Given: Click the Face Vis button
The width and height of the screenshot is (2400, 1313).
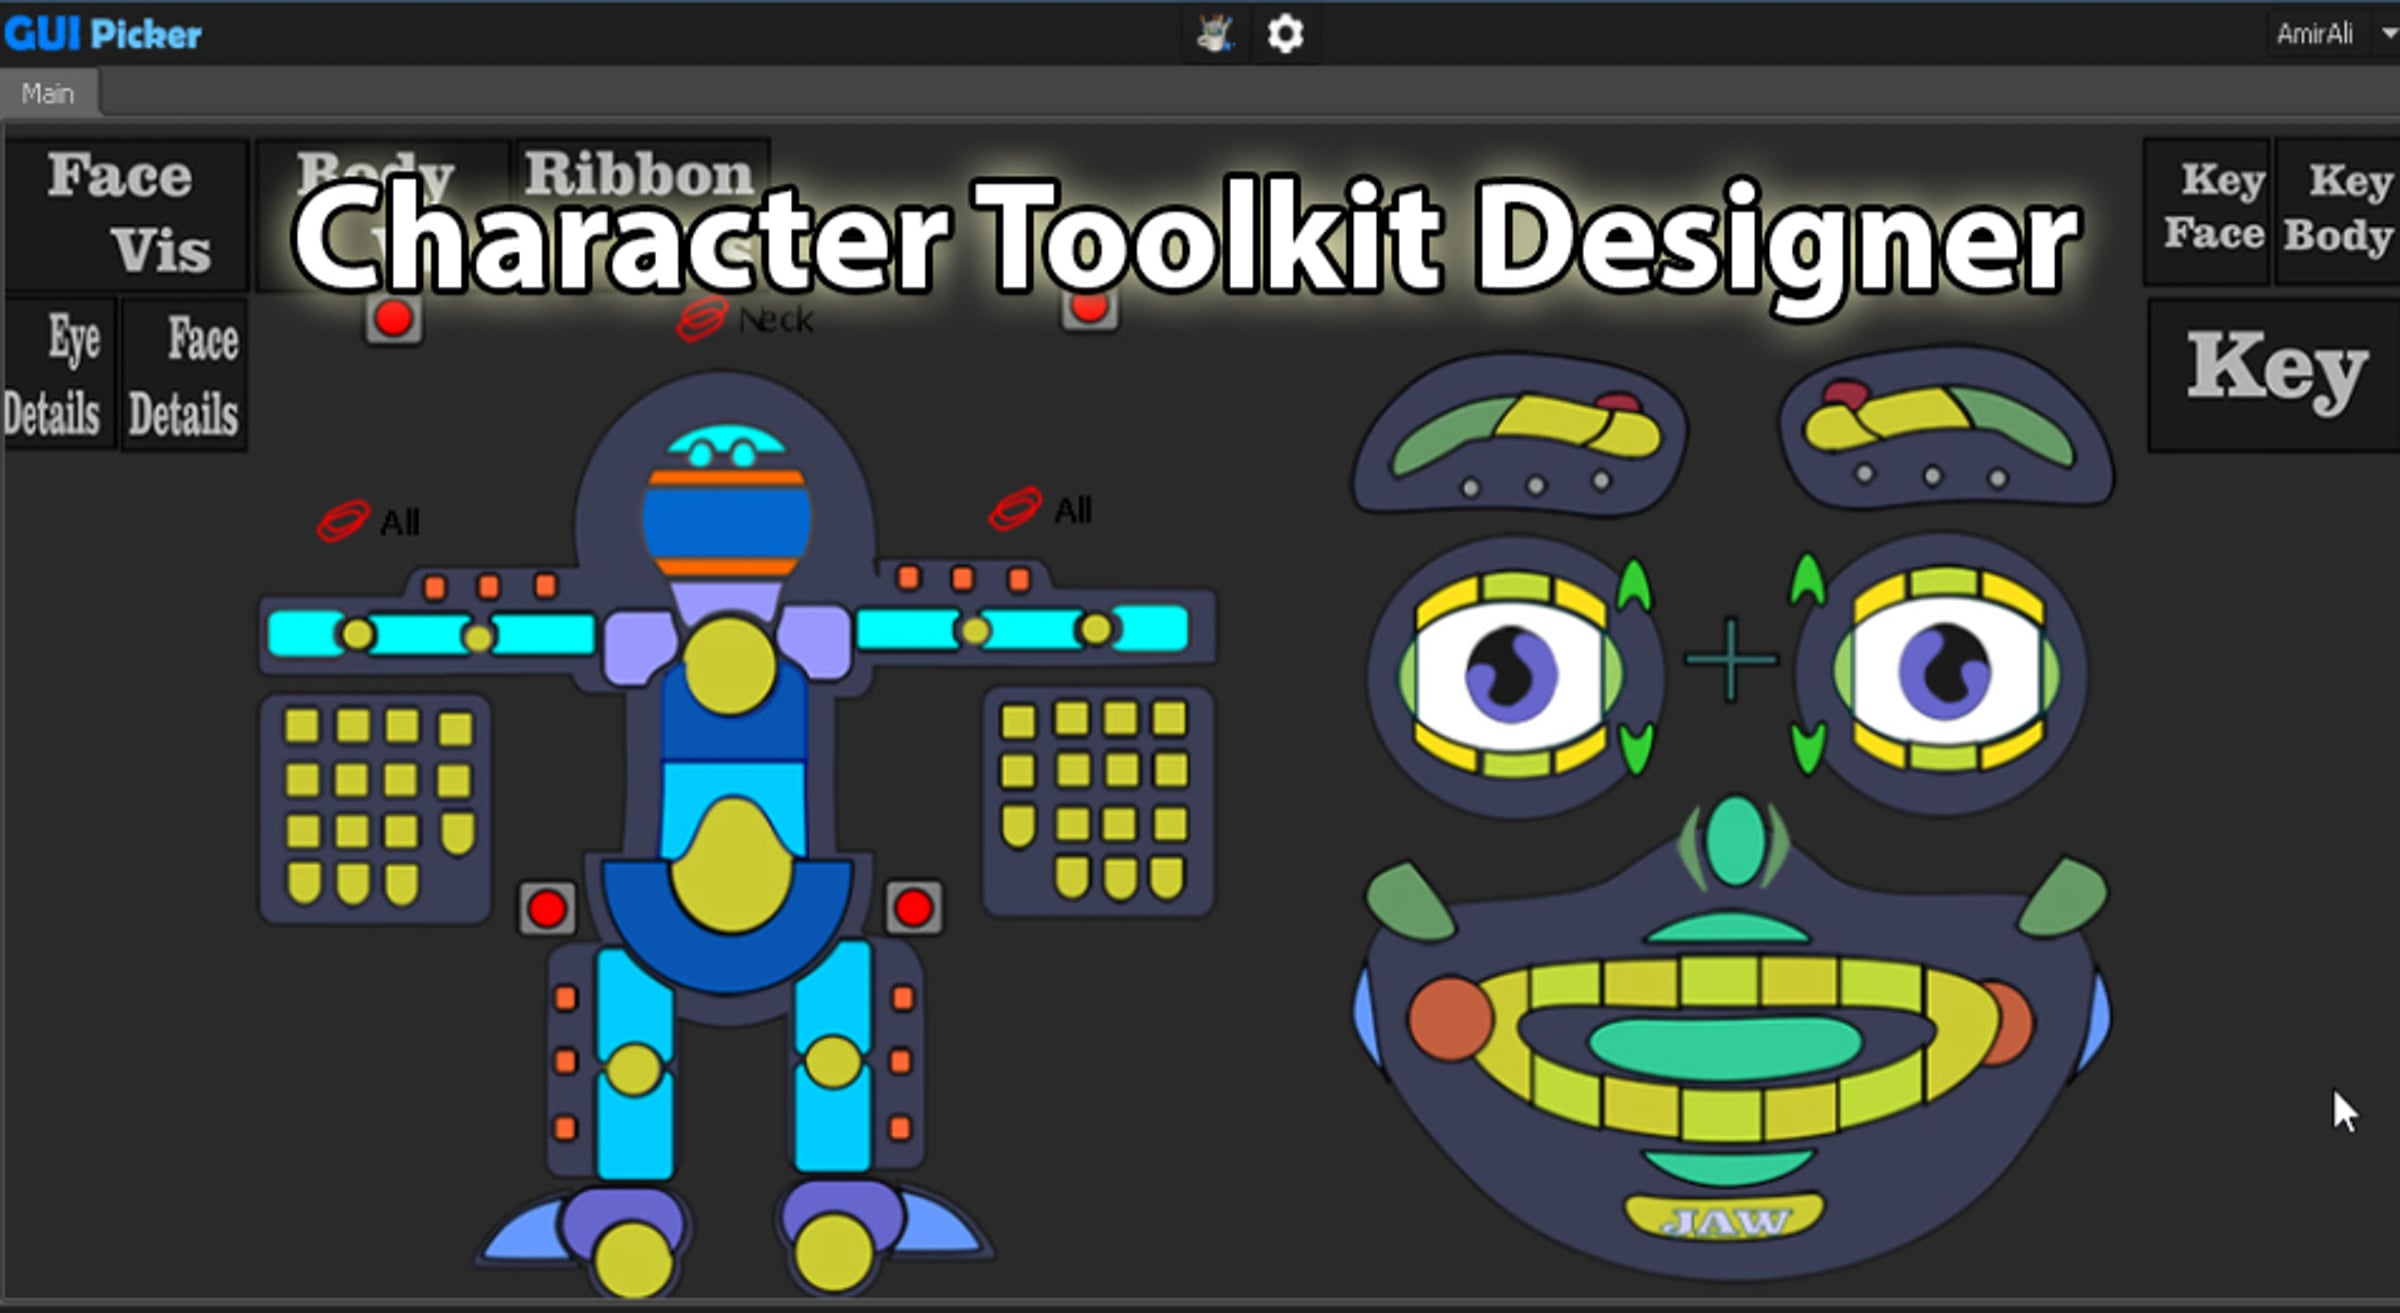Looking at the screenshot, I should point(127,214).
